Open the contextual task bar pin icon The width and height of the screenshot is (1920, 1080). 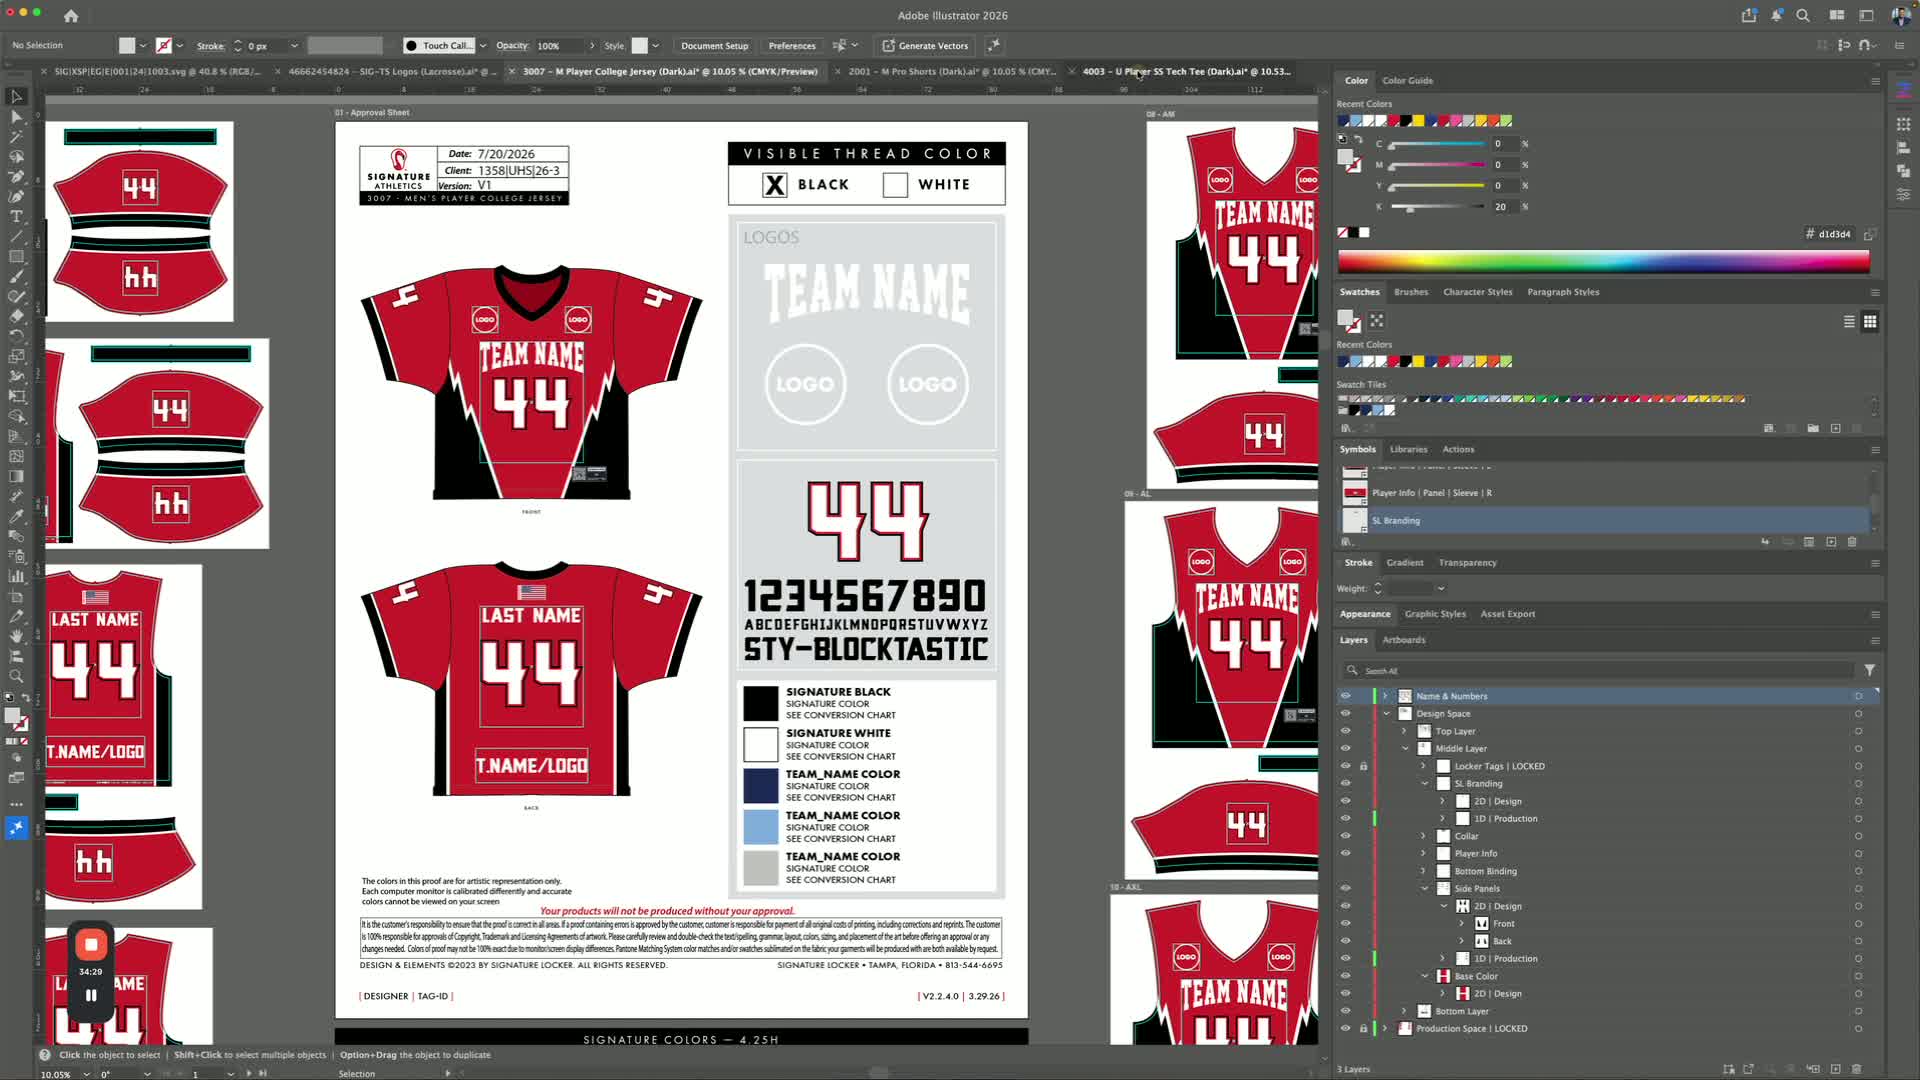(x=993, y=46)
